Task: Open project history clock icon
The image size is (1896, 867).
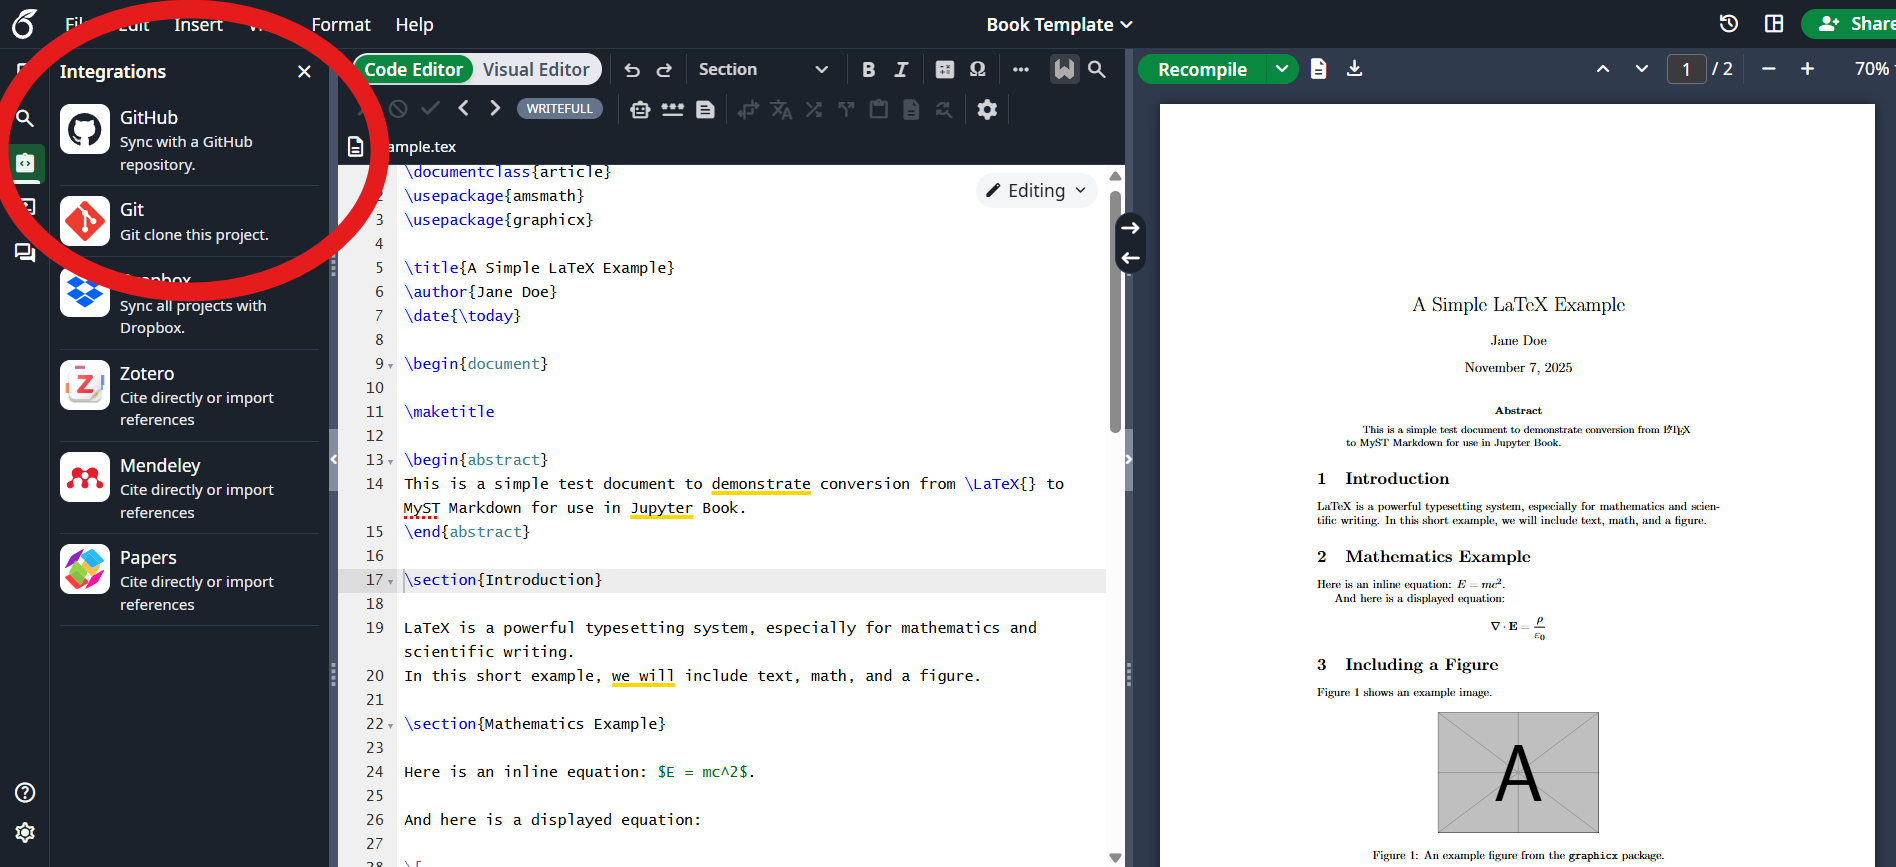Action: pos(1729,24)
